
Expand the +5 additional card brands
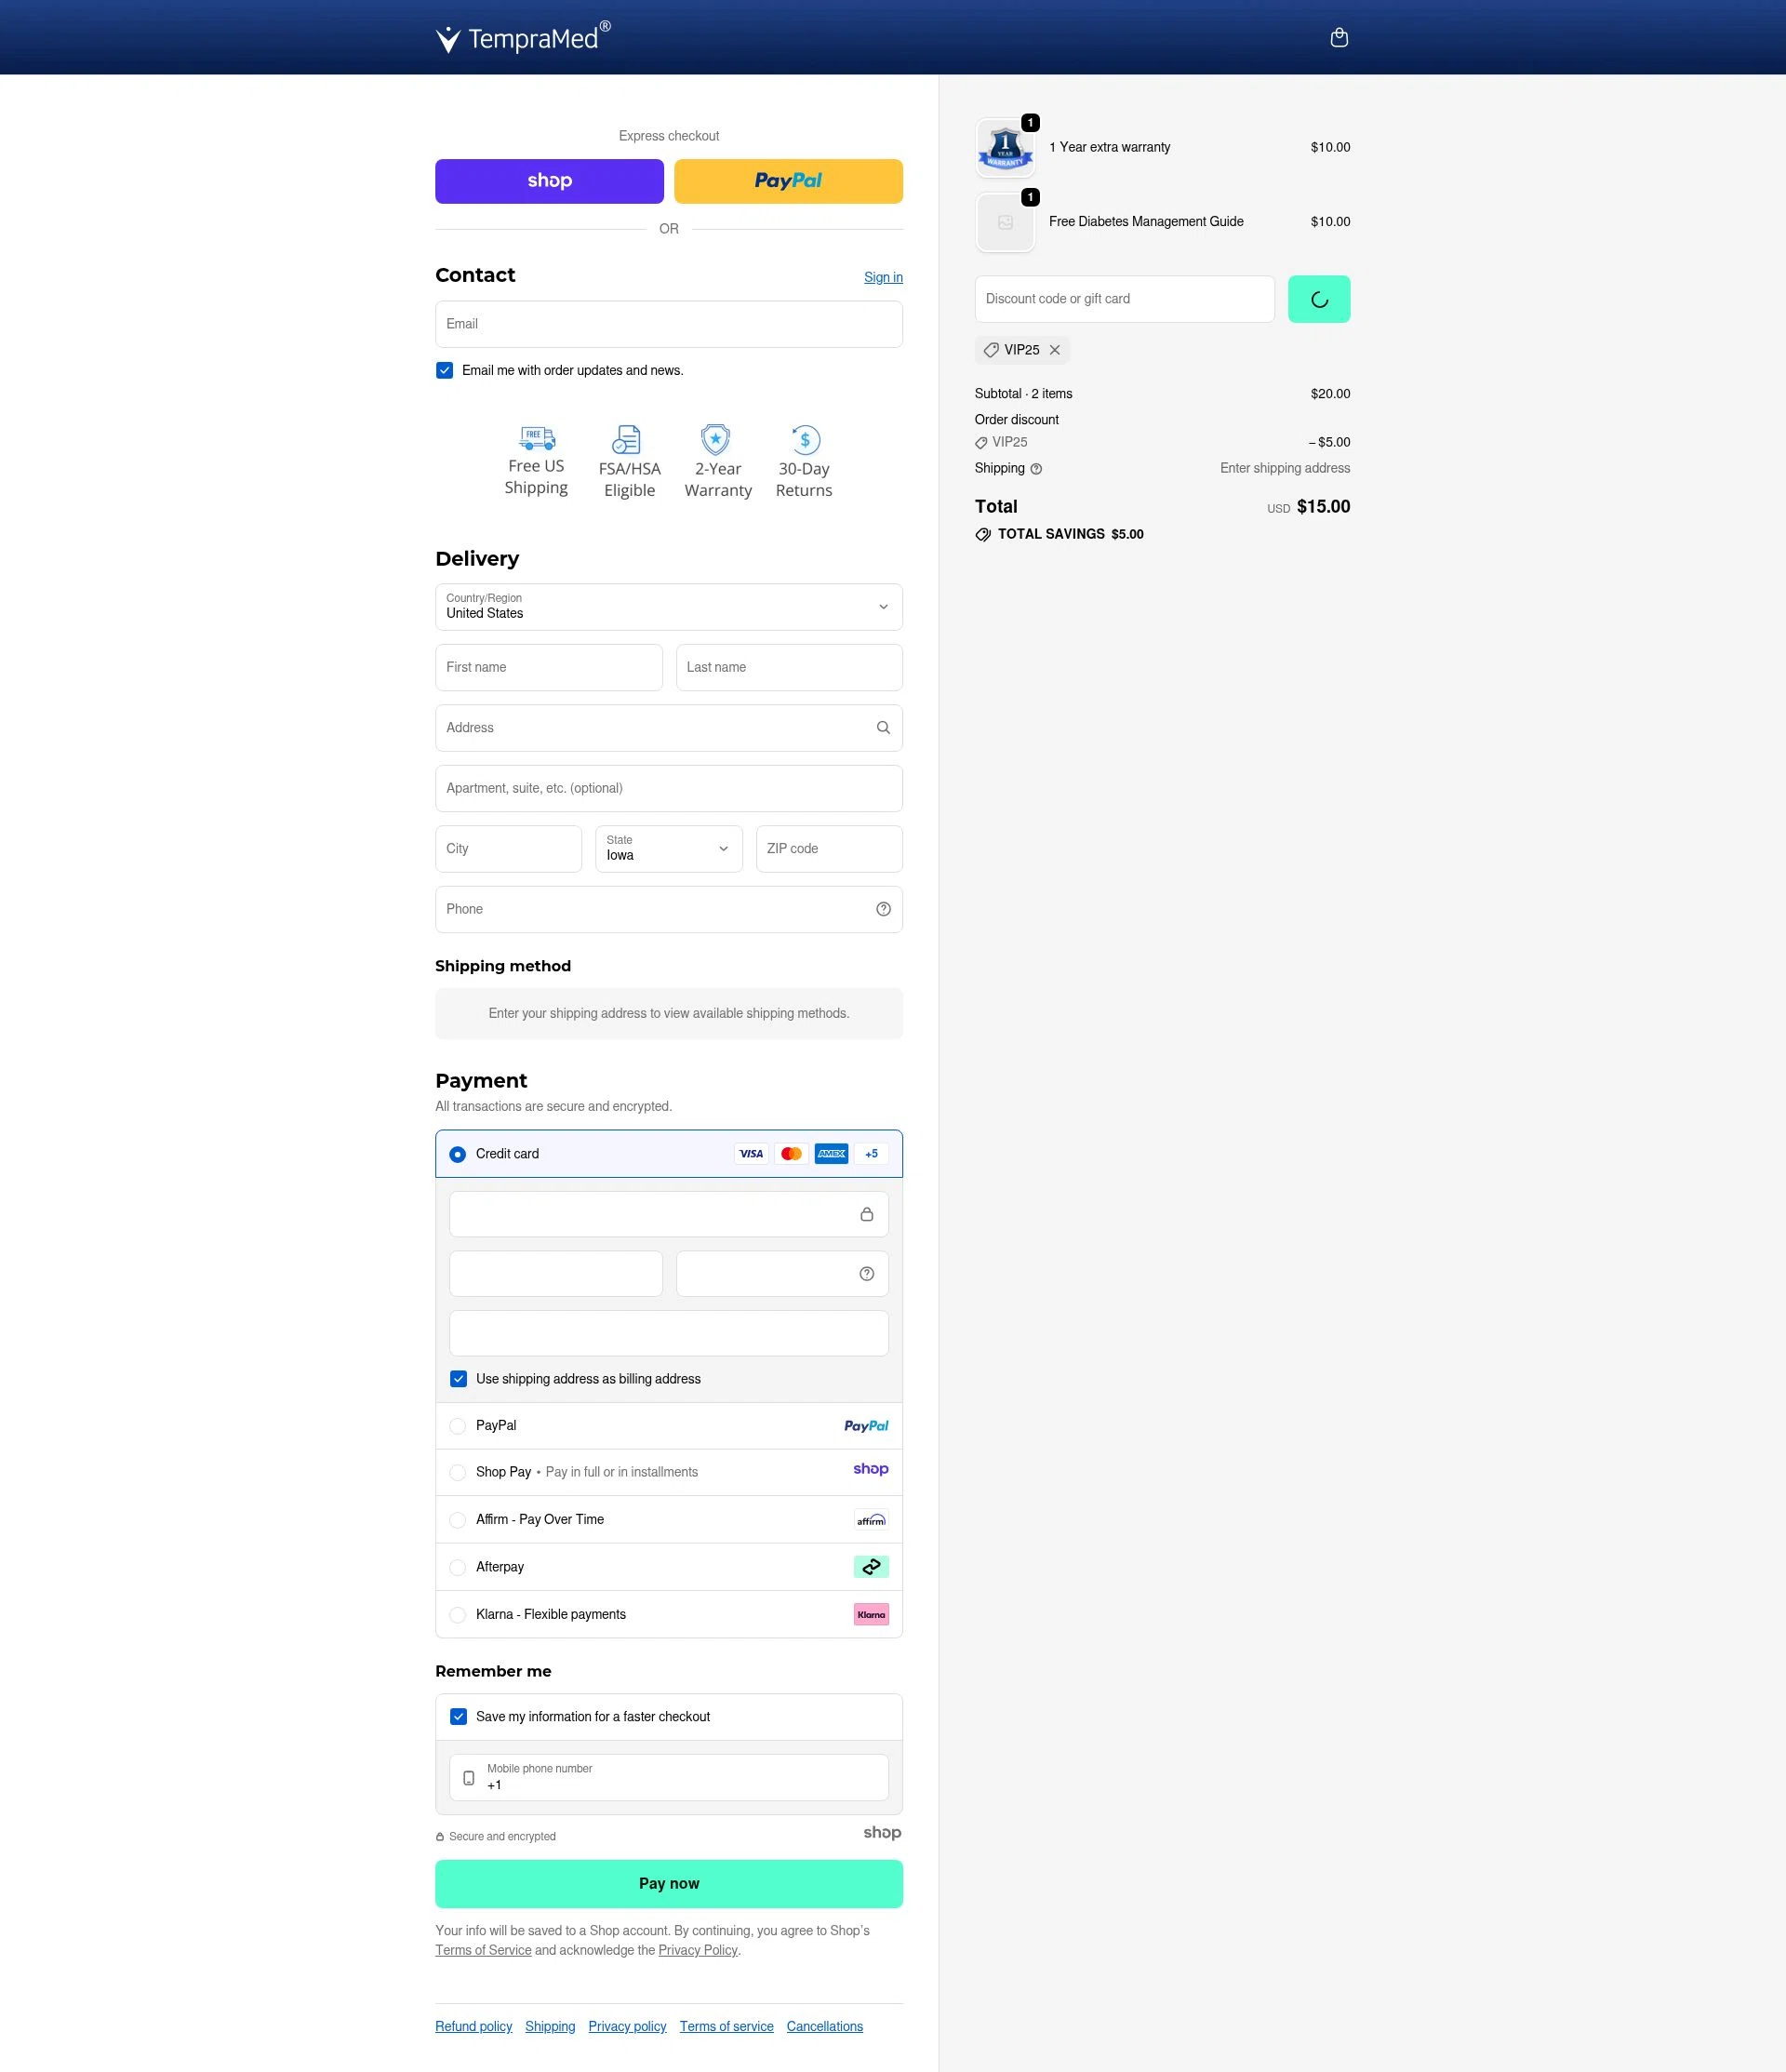tap(870, 1153)
